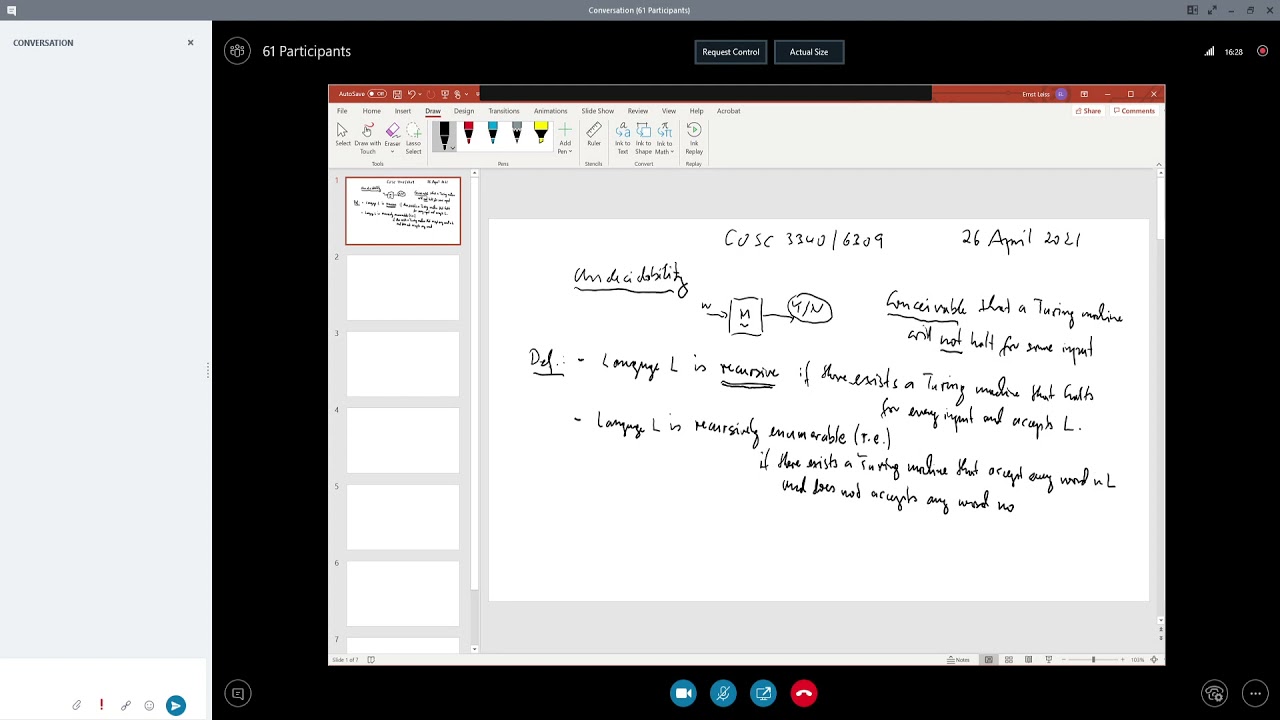Open the Acrobat tab
Screen dimensions: 1280x720
point(728,111)
